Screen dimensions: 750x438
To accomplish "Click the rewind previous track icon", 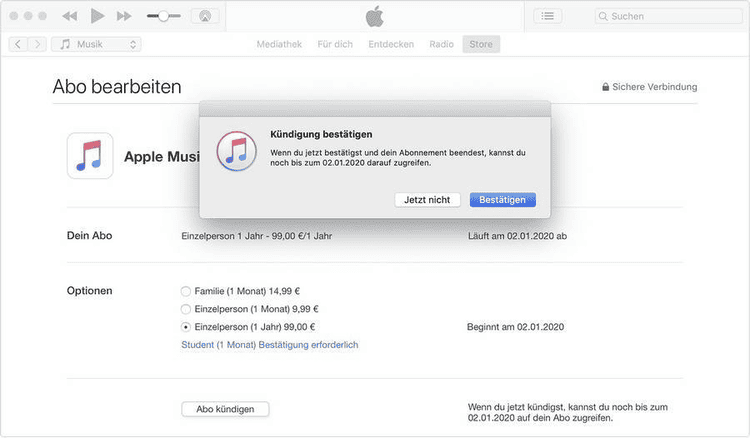I will pyautogui.click(x=70, y=16).
